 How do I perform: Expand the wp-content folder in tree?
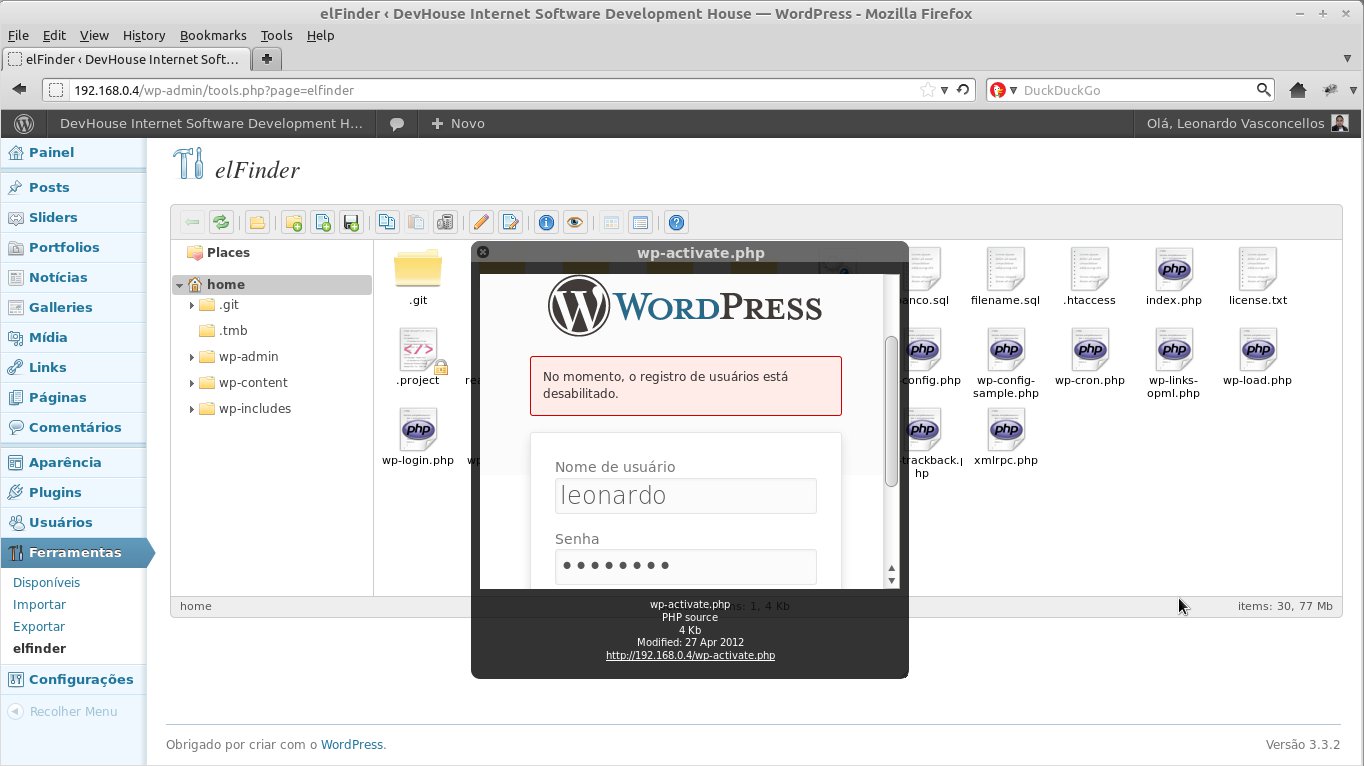tap(191, 383)
